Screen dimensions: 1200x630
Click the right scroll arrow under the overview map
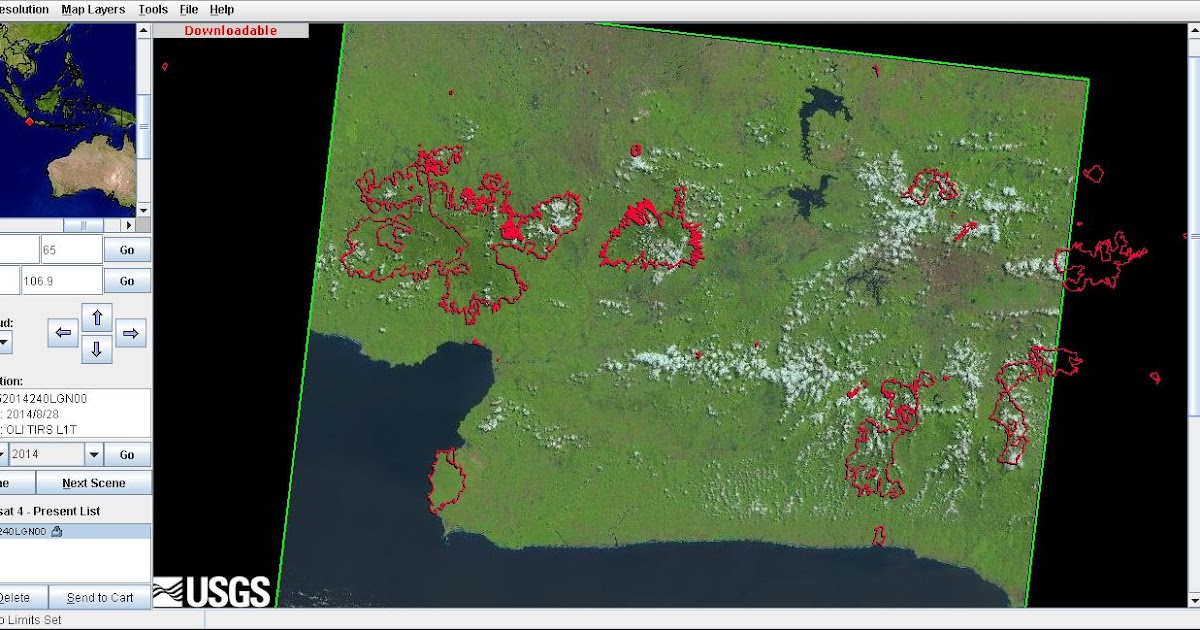(130, 225)
